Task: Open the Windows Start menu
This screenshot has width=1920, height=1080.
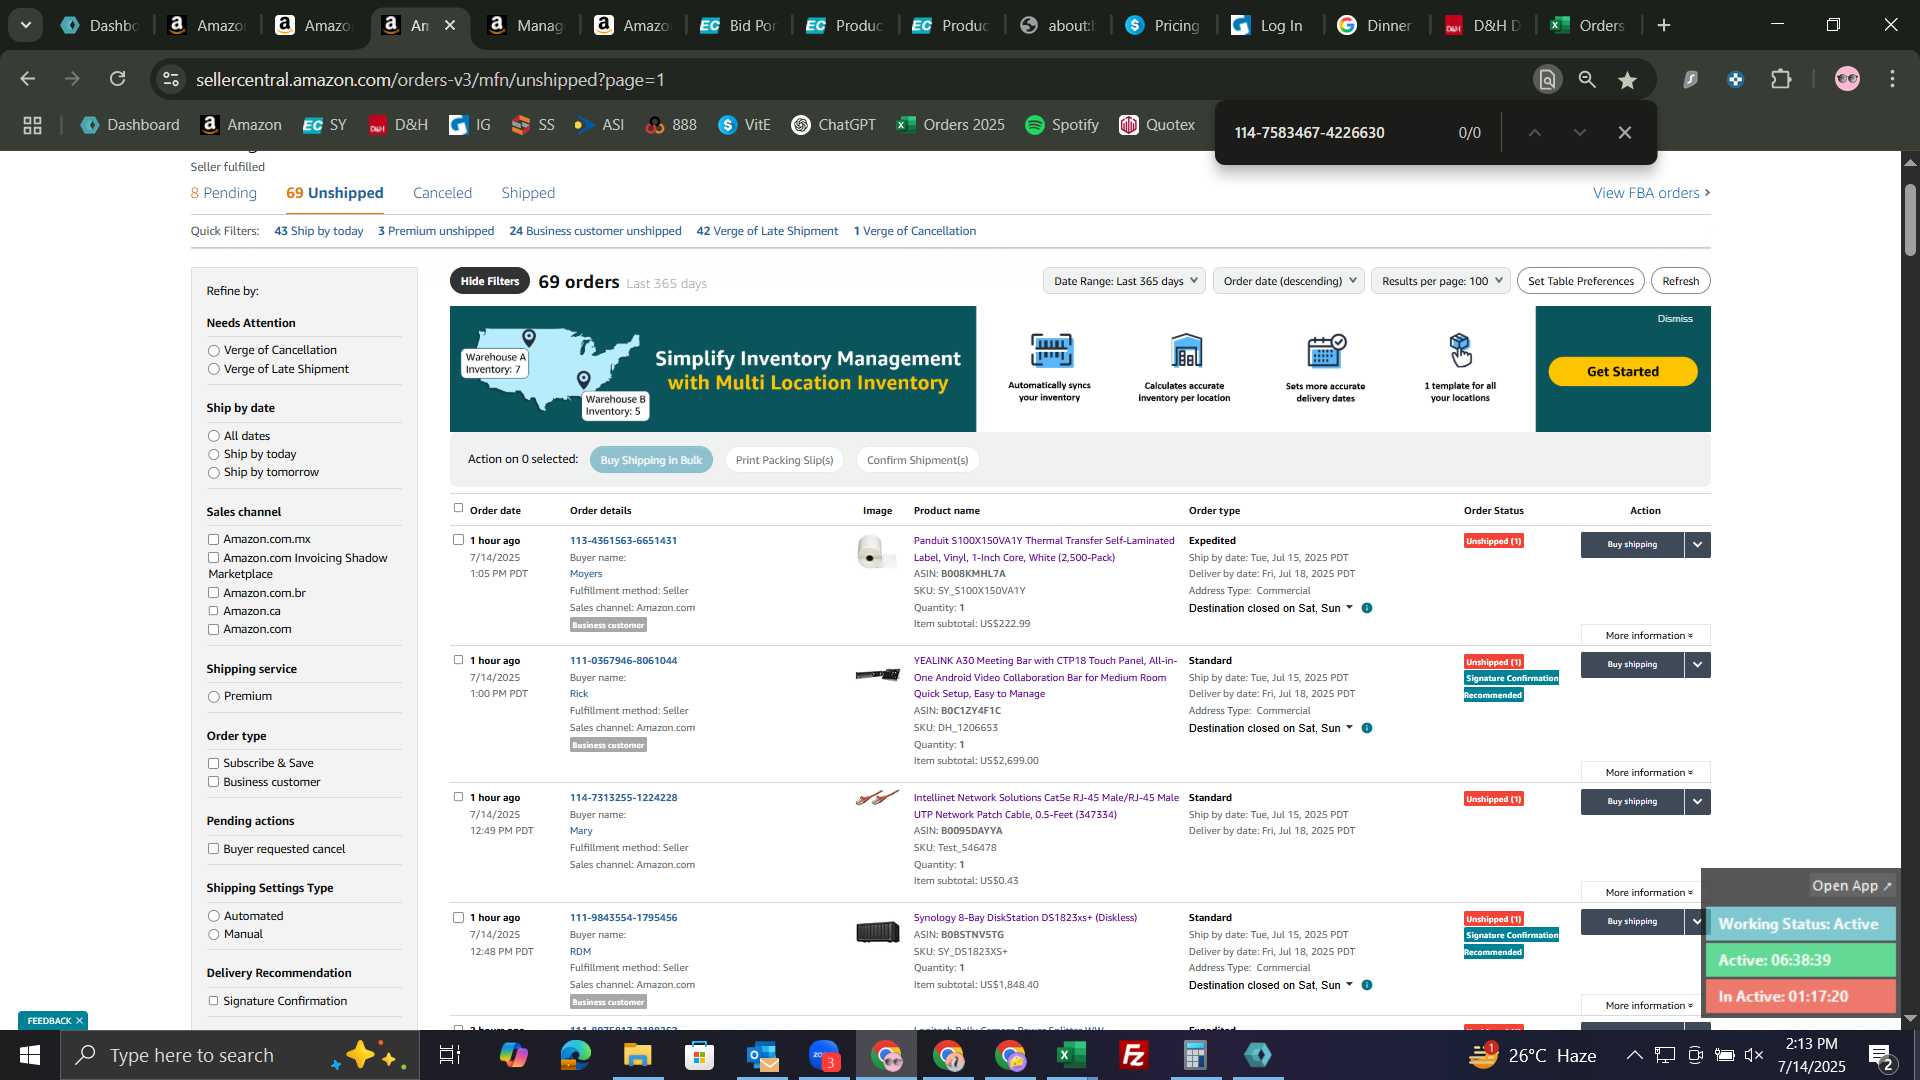Action: coord(29,1055)
